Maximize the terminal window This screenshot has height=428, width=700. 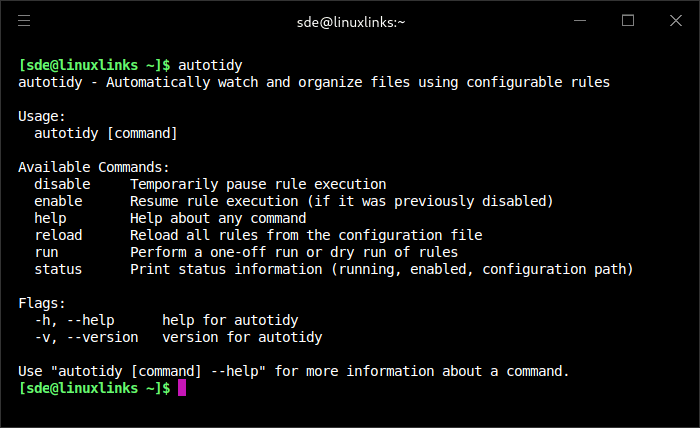pyautogui.click(x=628, y=20)
